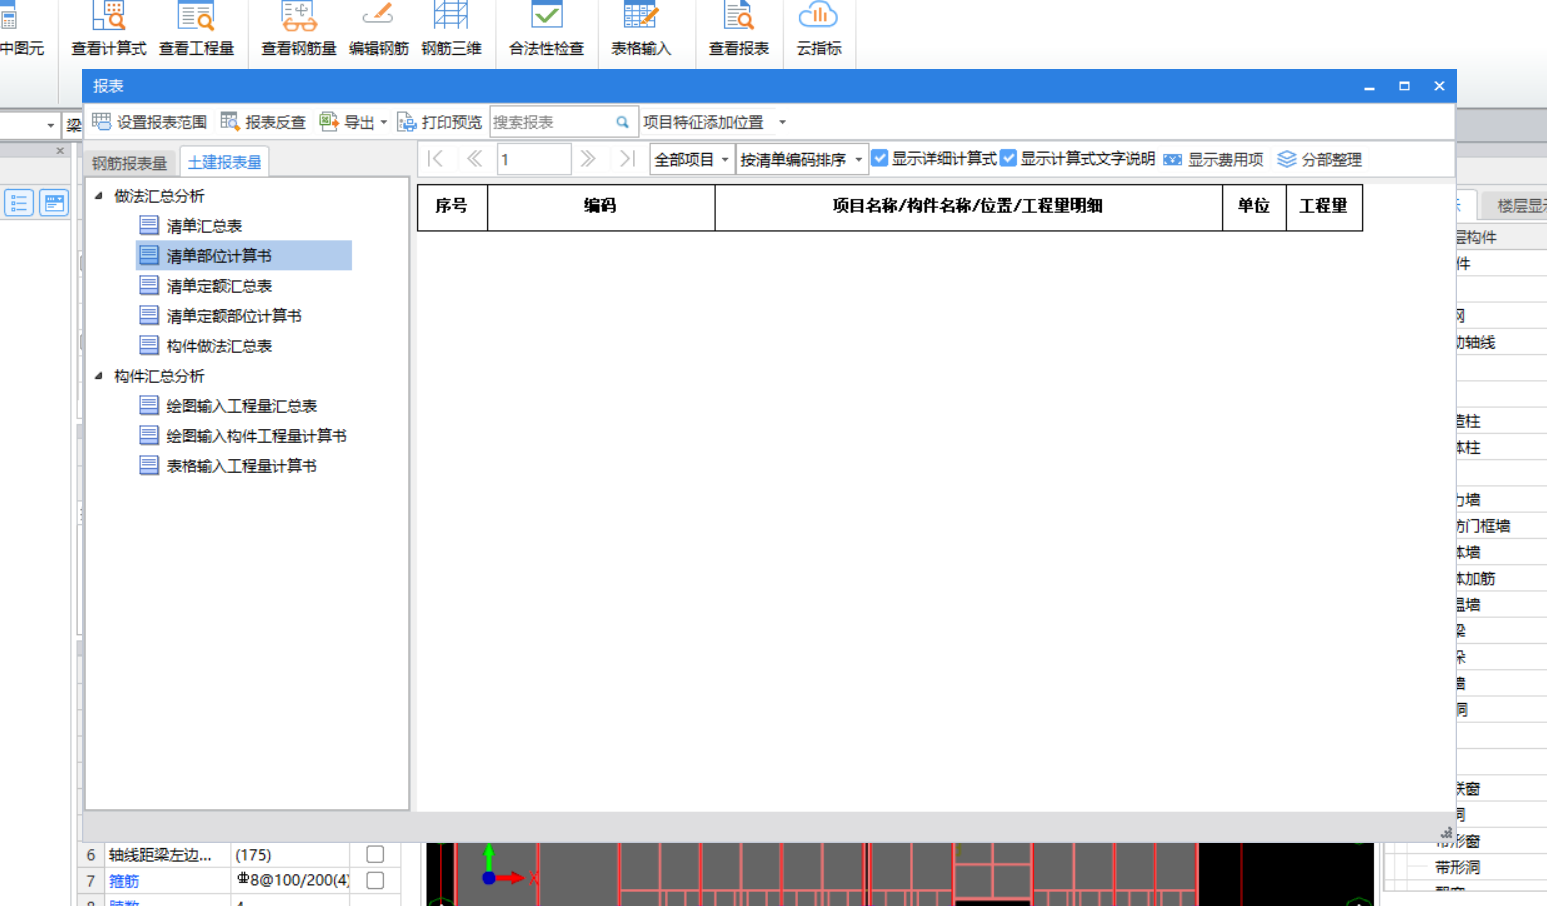1547x906 pixels.
Task: Click 报表反查 toolbar button
Action: (263, 122)
